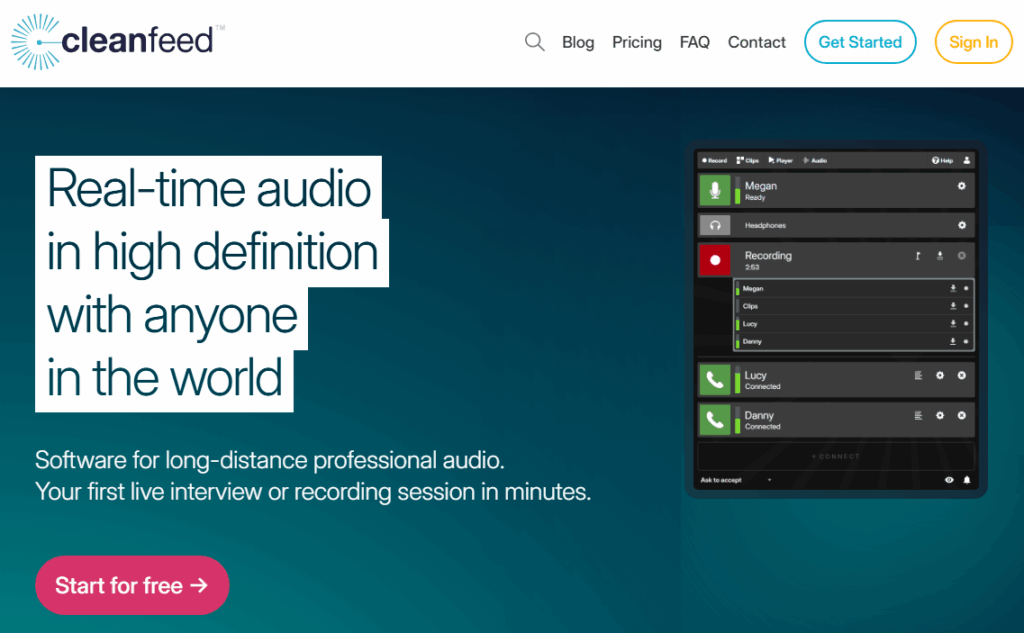Click Danny's green level meter
Image resolution: width=1024 pixels, height=633 pixels.
pos(737,419)
